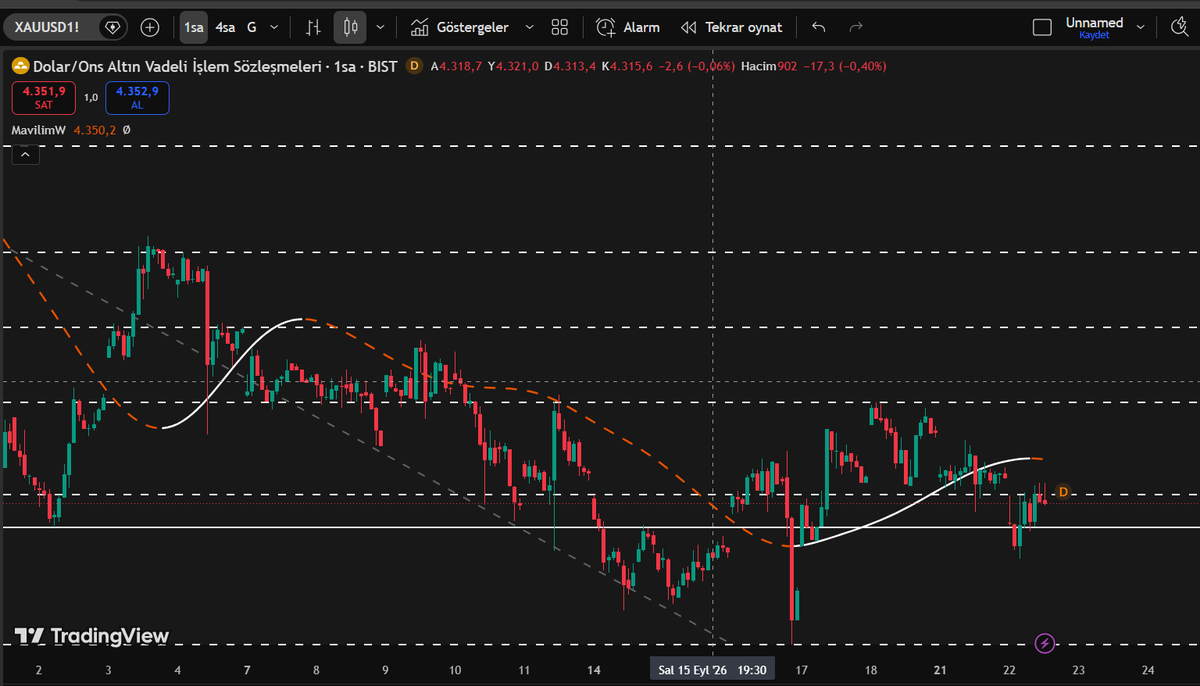
Task: Open the quick search magnifier icon
Action: click(x=1178, y=27)
